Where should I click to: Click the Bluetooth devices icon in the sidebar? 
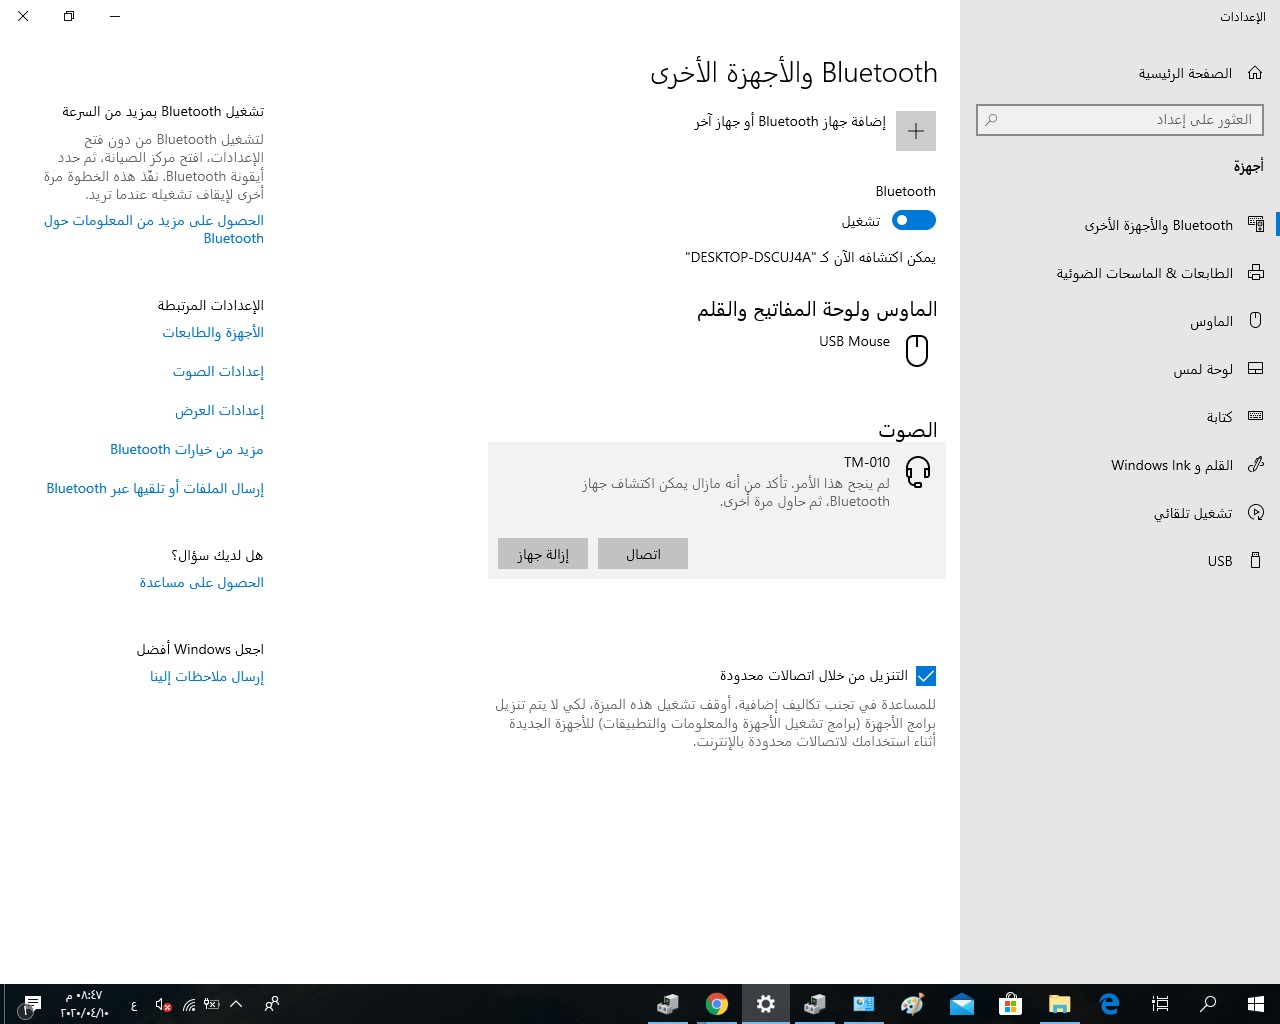pyautogui.click(x=1256, y=225)
